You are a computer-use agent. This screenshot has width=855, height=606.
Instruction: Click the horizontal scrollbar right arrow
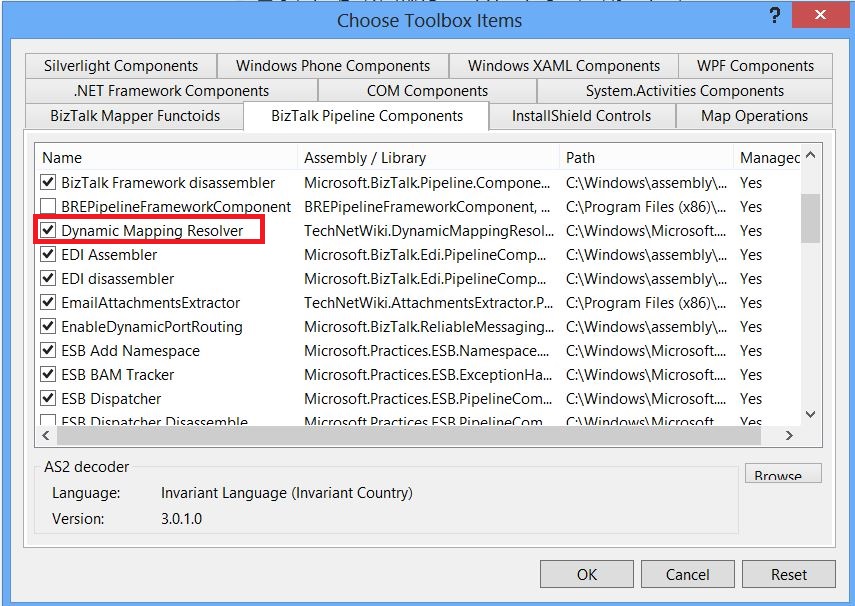pyautogui.click(x=789, y=435)
